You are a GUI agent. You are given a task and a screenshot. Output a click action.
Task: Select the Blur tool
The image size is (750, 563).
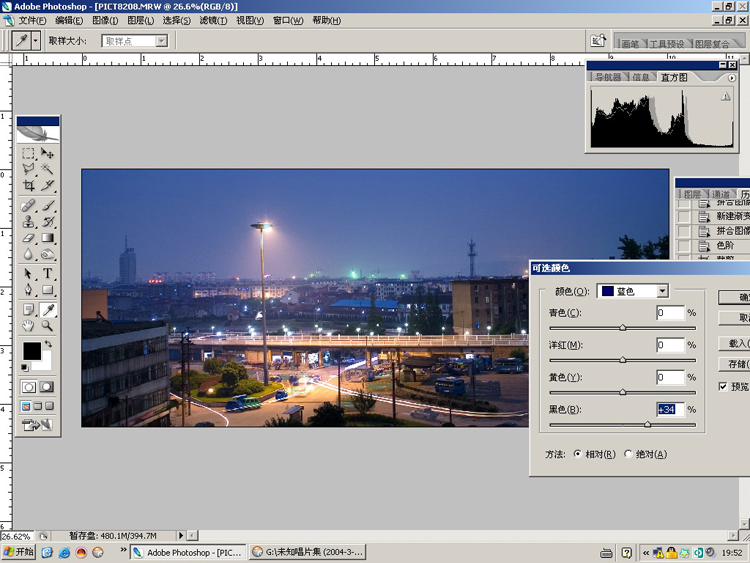(28, 254)
